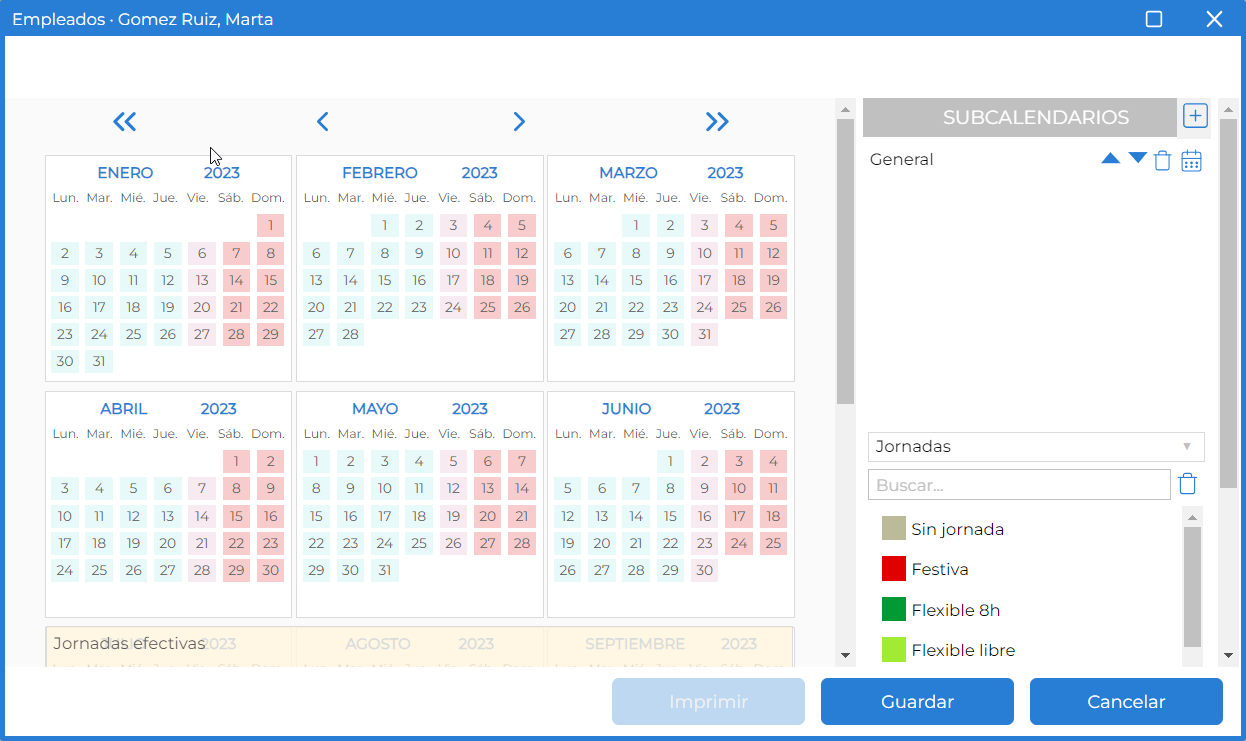Viewport: 1246px width, 741px height.
Task: Click scroll-up arrow of jornadas list scrollbar
Action: click(1192, 517)
